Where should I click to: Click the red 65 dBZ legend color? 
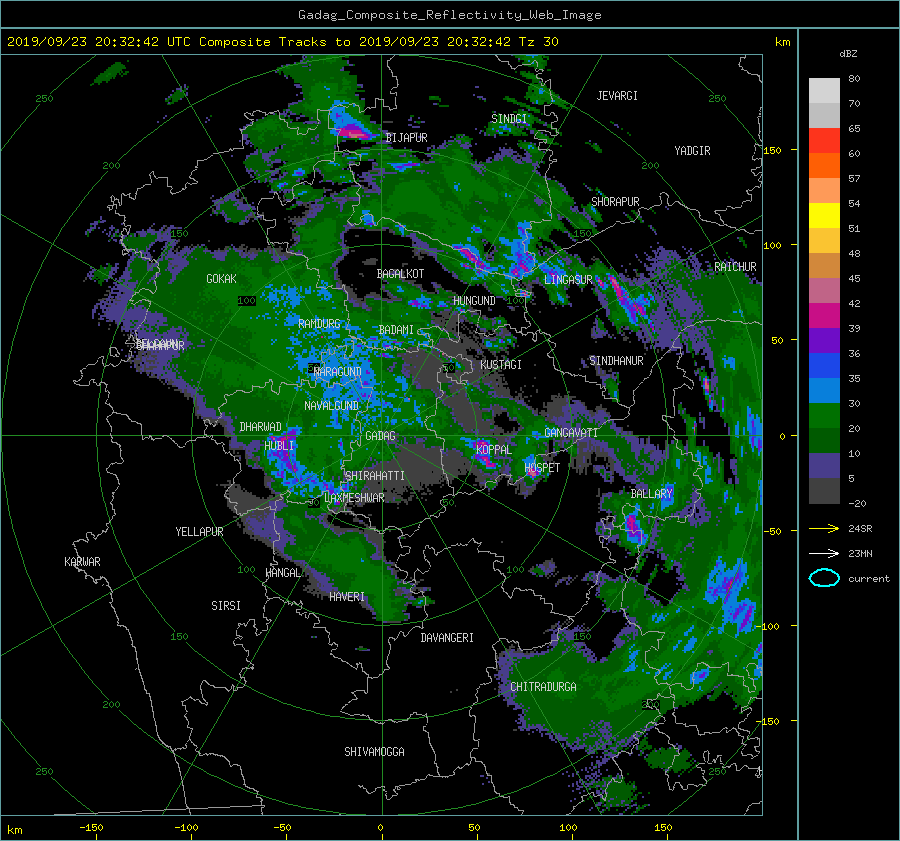(824, 141)
